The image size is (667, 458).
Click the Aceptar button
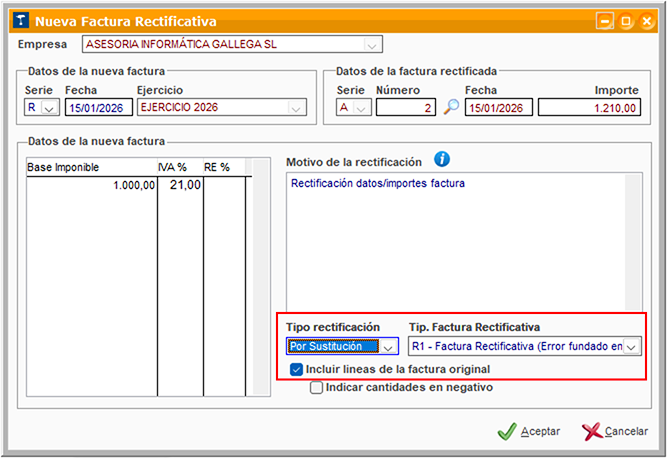pyautogui.click(x=529, y=432)
